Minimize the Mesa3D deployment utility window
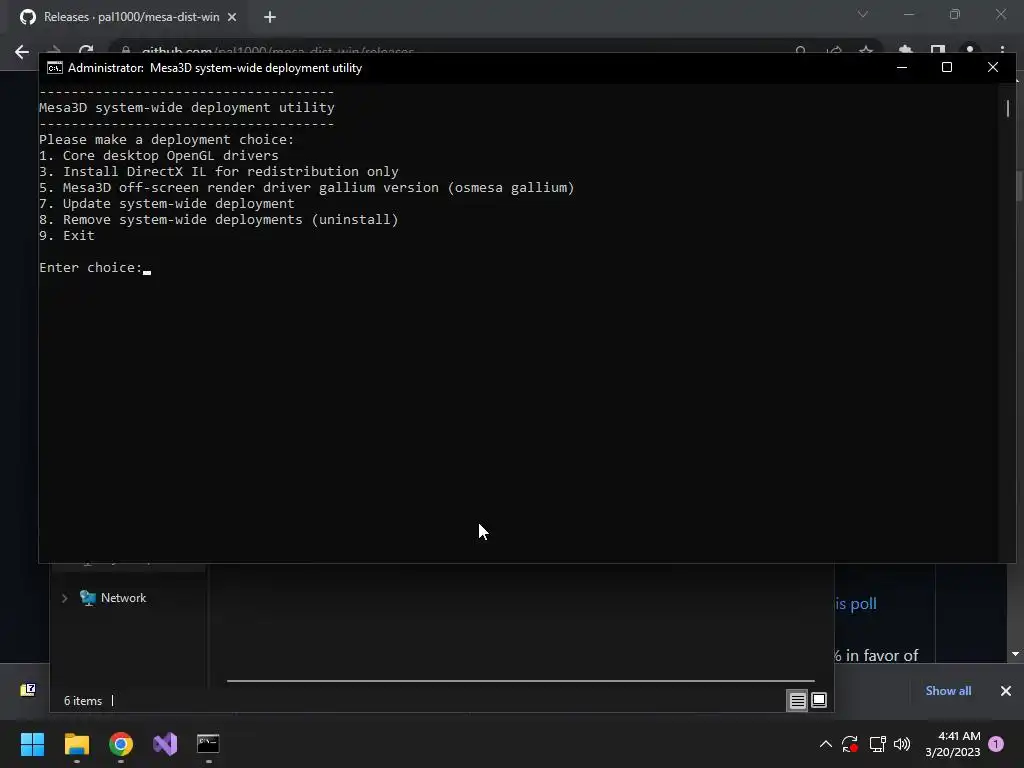1024x768 pixels. pos(902,67)
